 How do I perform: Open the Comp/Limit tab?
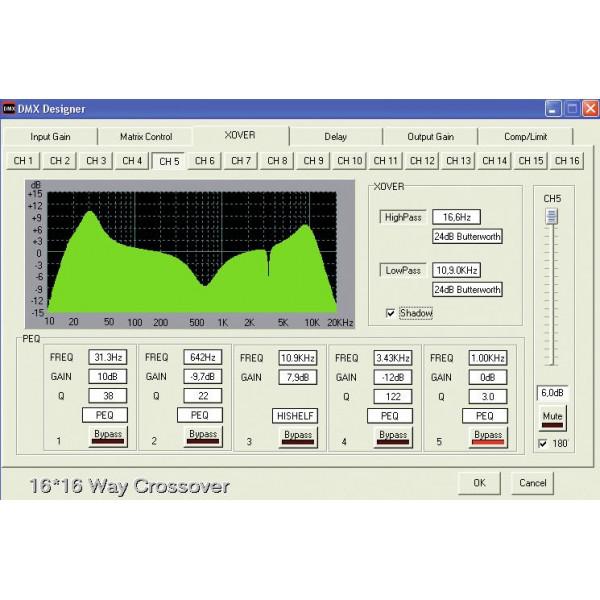pos(525,137)
